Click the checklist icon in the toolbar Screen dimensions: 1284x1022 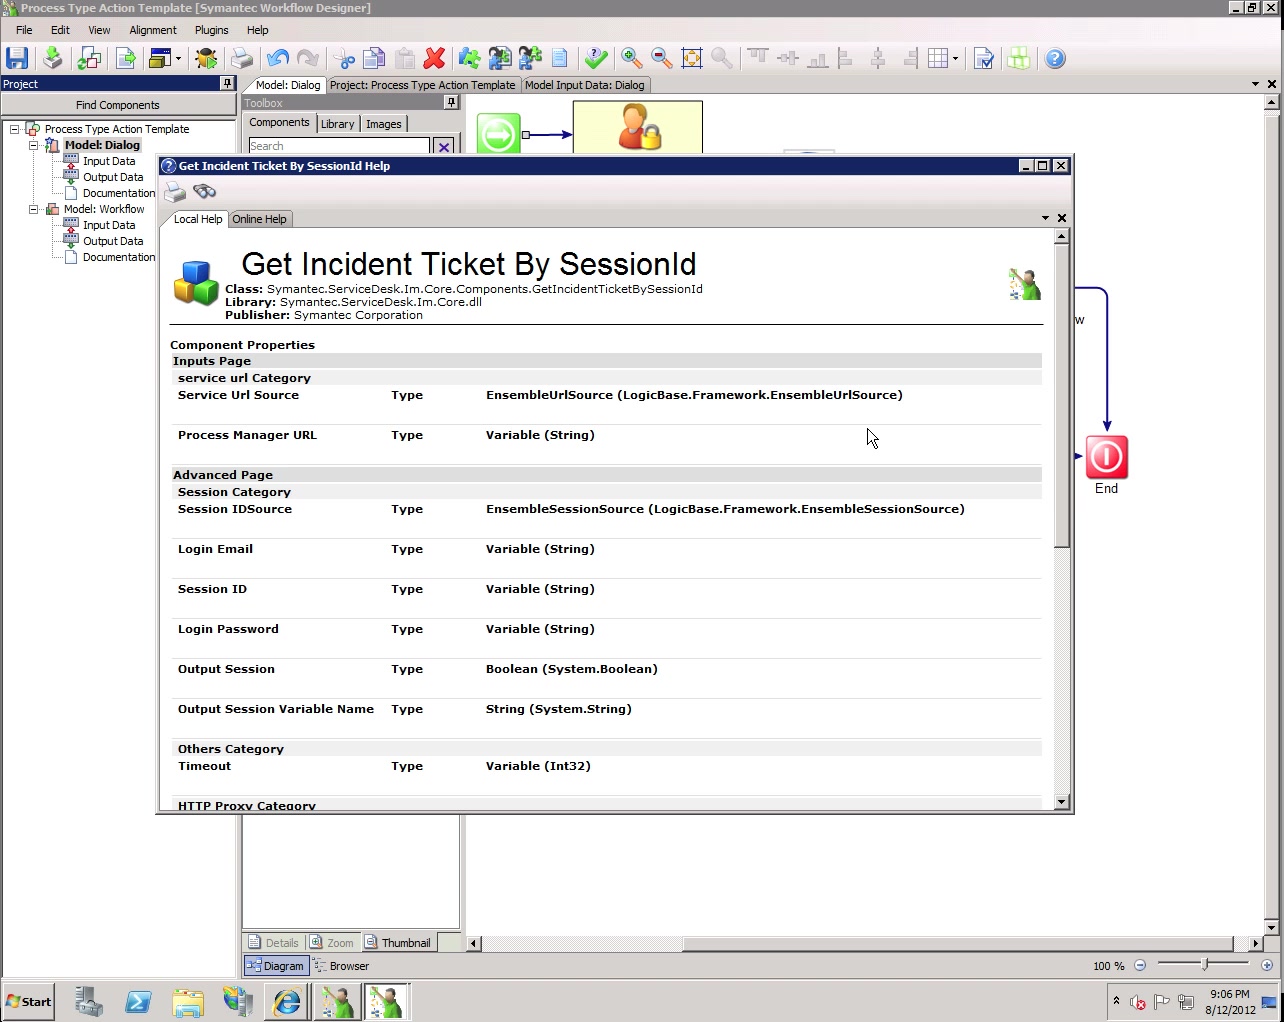pyautogui.click(x=983, y=58)
